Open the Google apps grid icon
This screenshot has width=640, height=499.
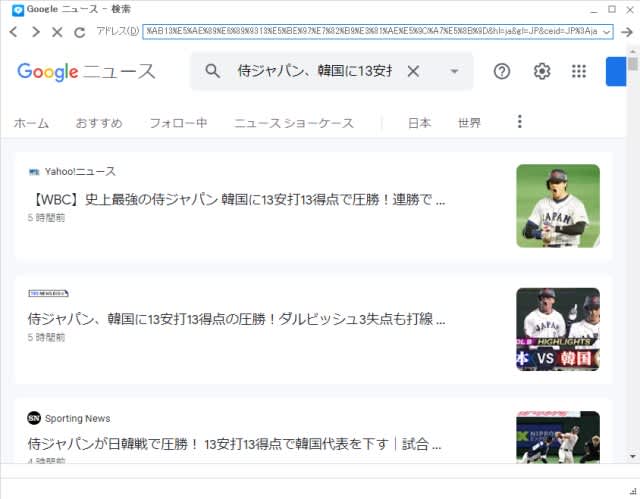coord(579,71)
